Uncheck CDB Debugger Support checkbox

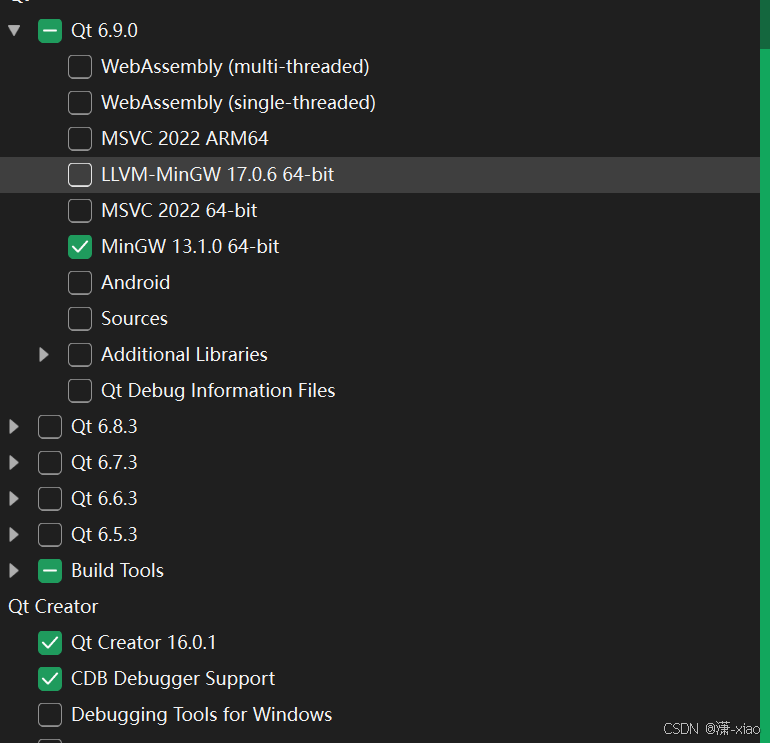[50, 679]
